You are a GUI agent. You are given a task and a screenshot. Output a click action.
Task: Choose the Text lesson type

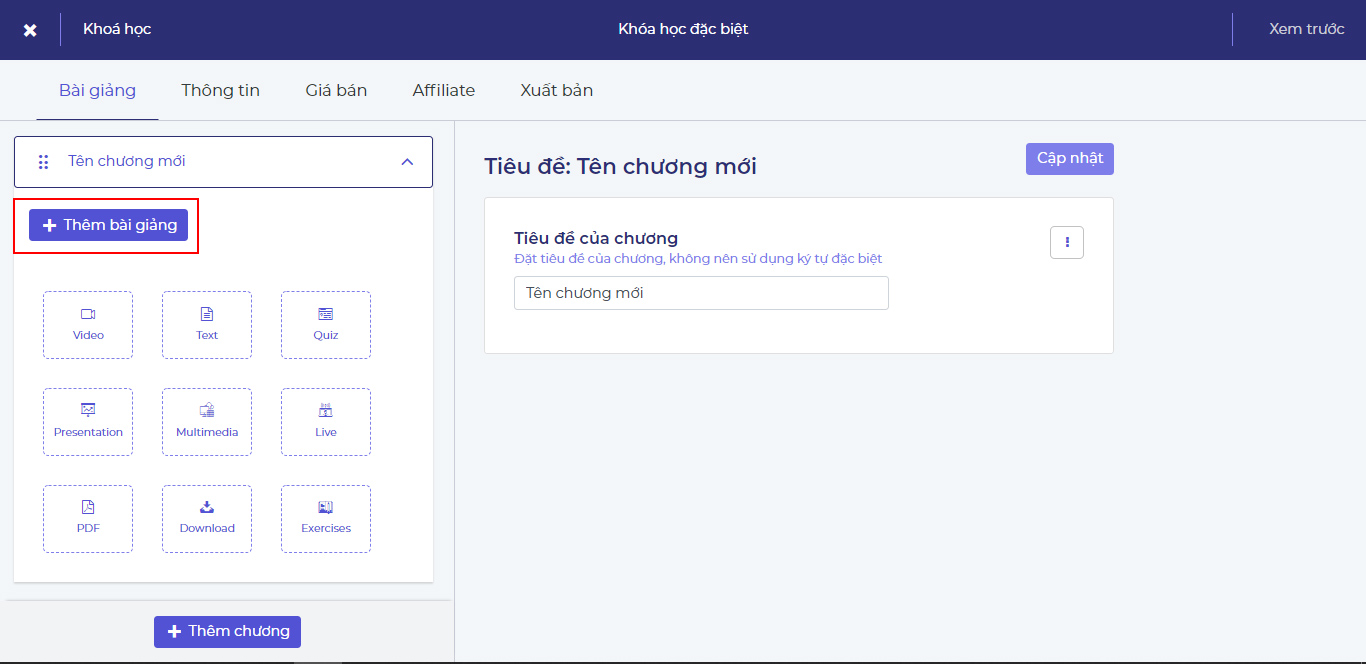tap(207, 324)
